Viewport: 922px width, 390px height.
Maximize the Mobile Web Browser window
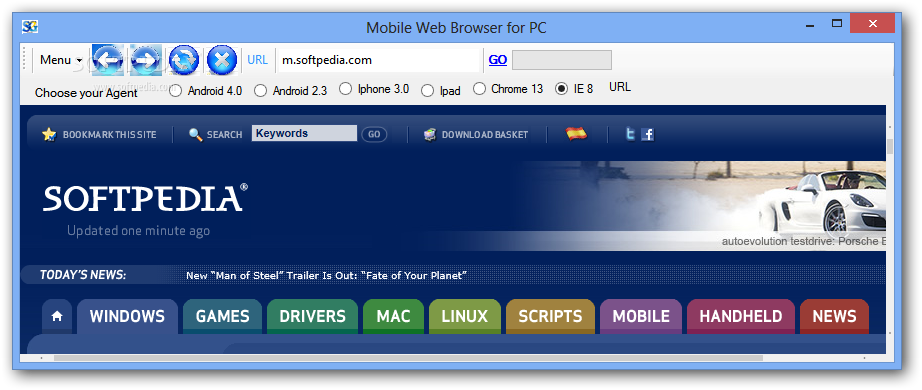click(837, 24)
